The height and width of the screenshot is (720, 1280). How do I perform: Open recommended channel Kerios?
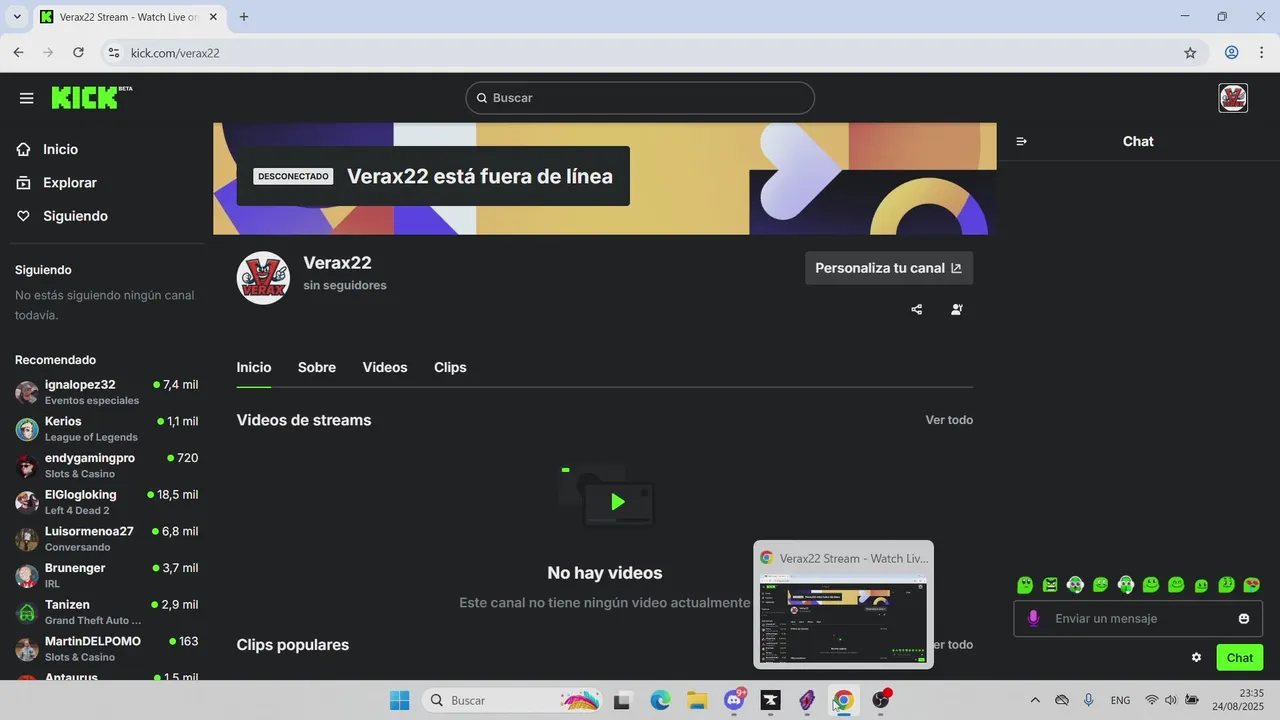click(106, 429)
